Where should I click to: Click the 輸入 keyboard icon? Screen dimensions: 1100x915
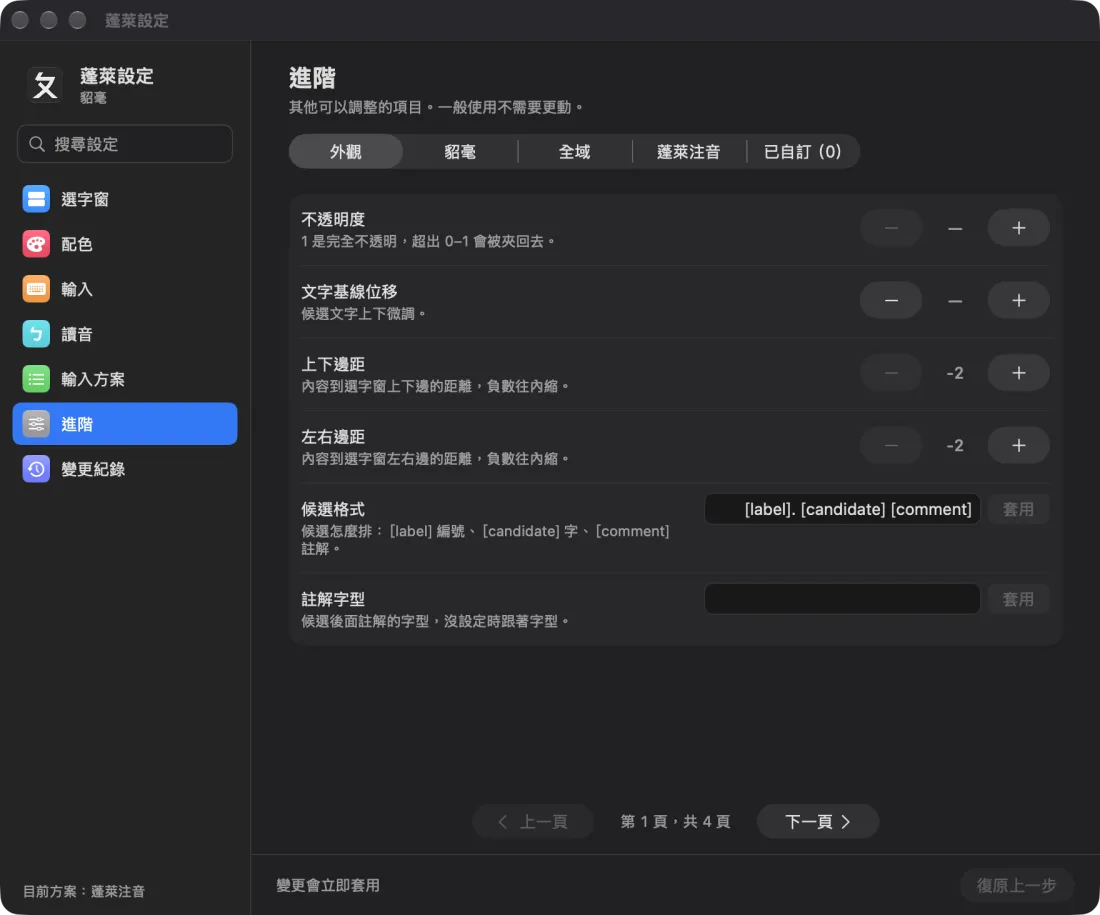(36, 289)
